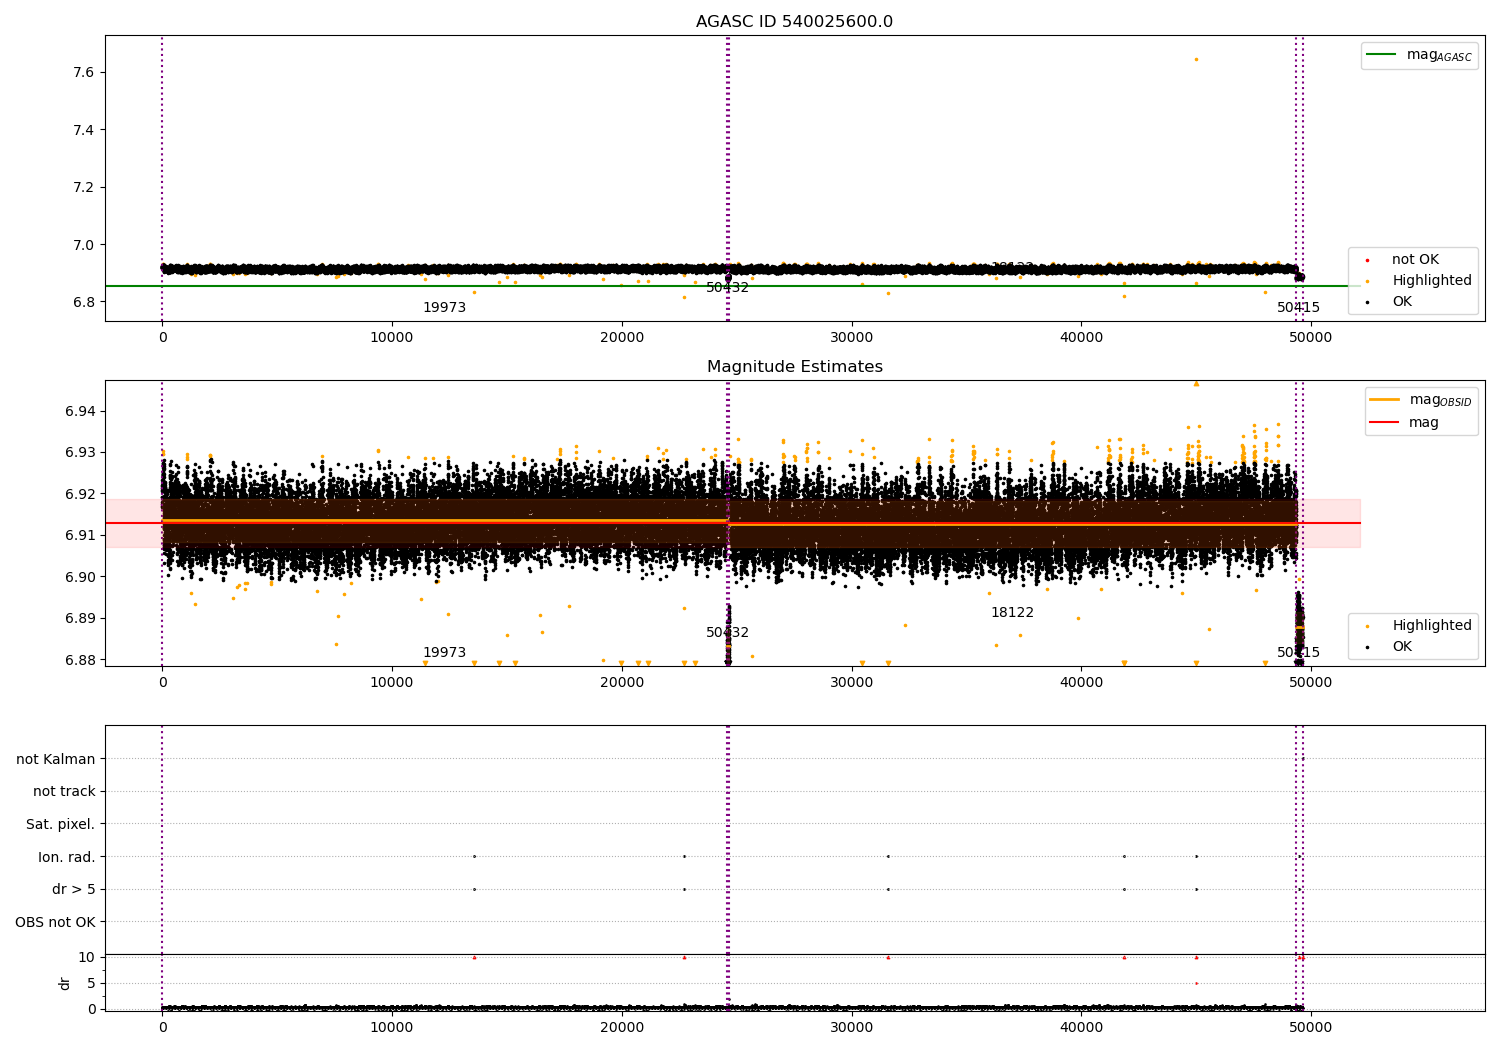Click the 10000 x-tick of the top plot
The width and height of the screenshot is (1500, 1050).
[392, 338]
